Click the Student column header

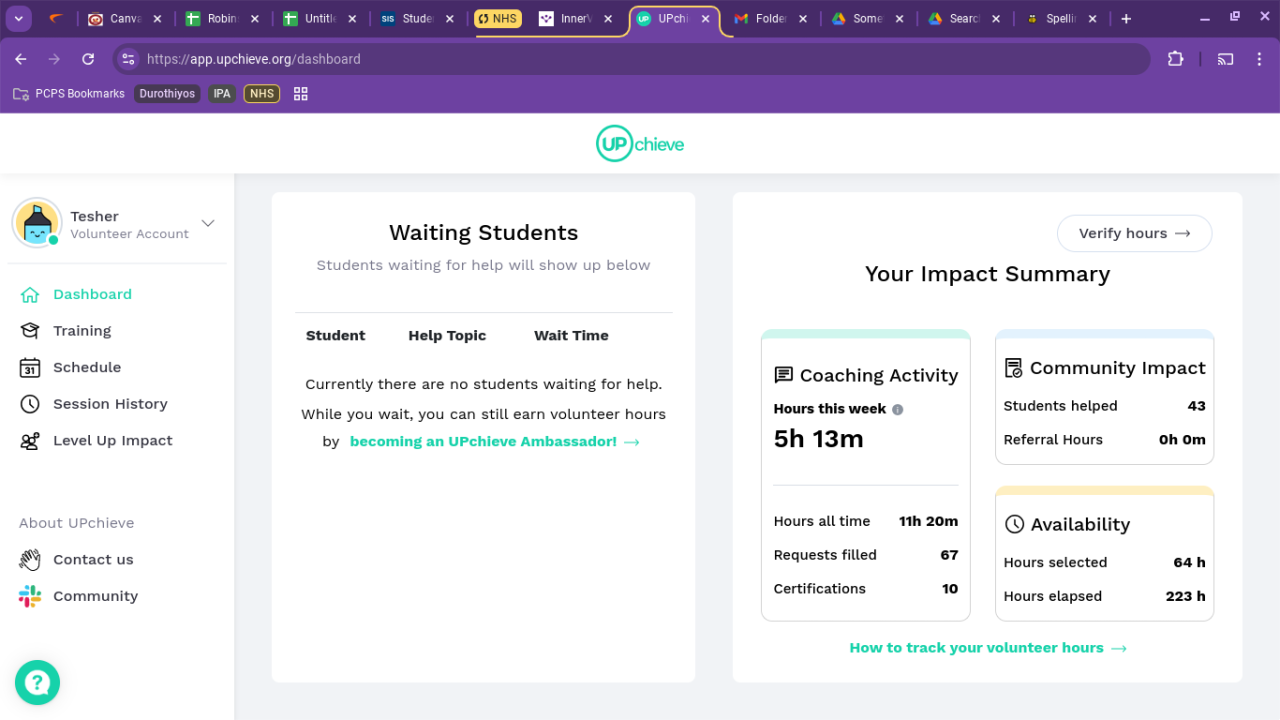click(x=335, y=336)
